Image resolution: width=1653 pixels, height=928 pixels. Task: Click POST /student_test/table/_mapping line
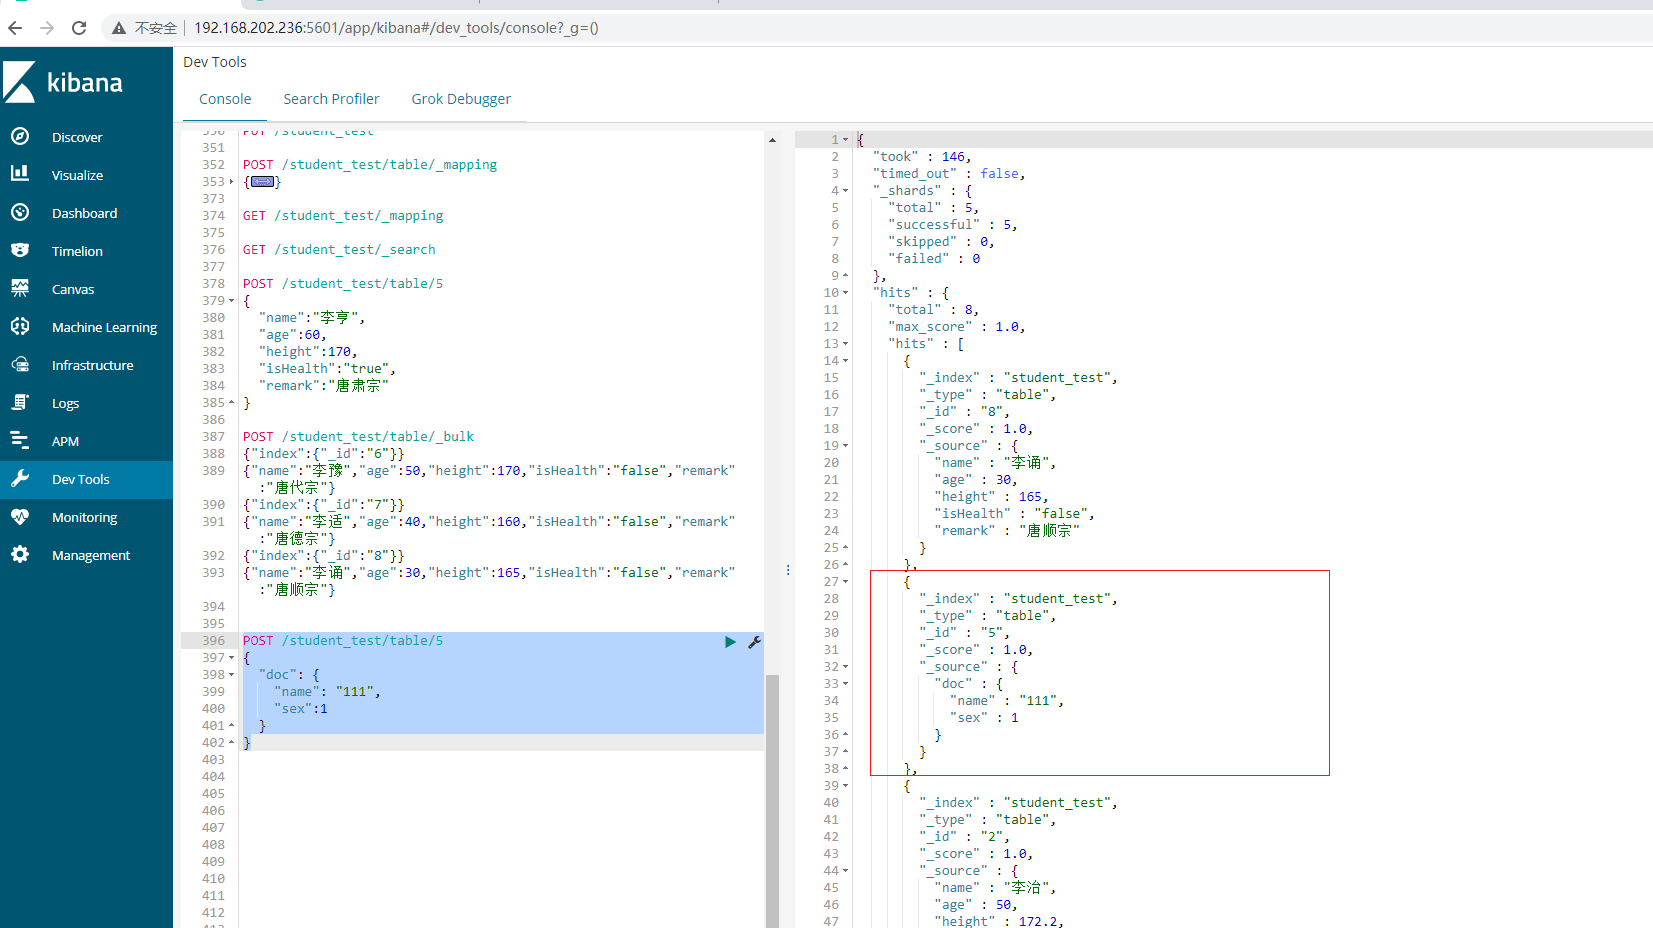coord(370,165)
